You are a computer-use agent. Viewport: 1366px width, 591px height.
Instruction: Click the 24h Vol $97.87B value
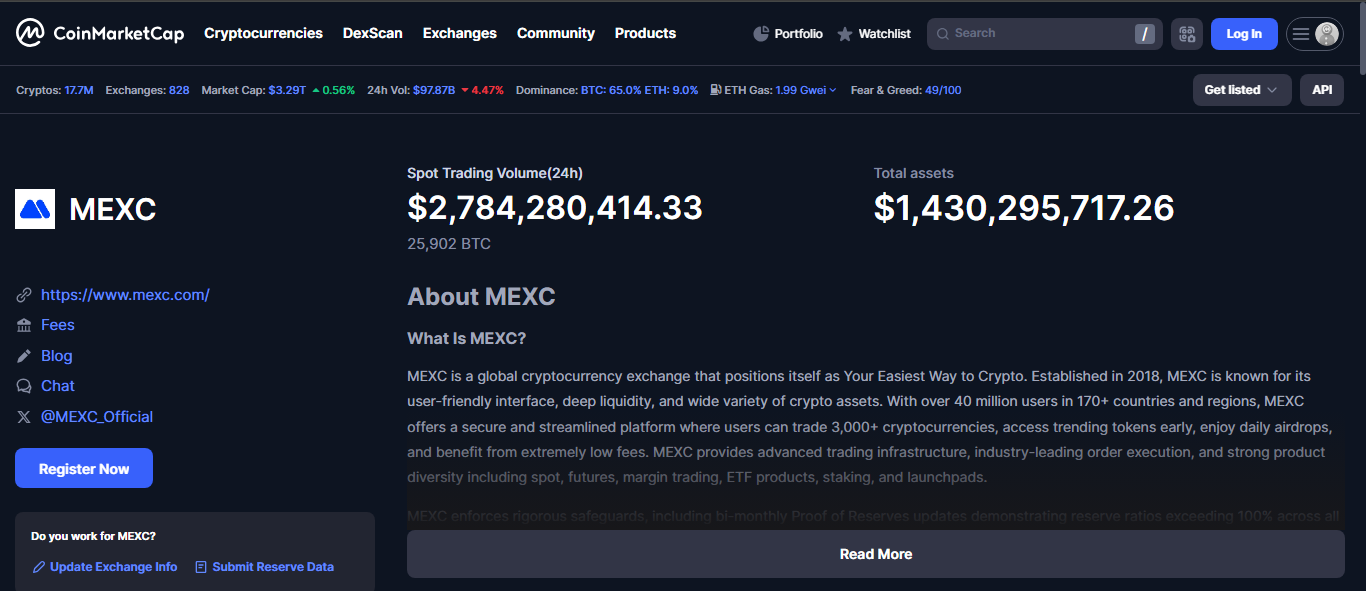click(x=434, y=90)
